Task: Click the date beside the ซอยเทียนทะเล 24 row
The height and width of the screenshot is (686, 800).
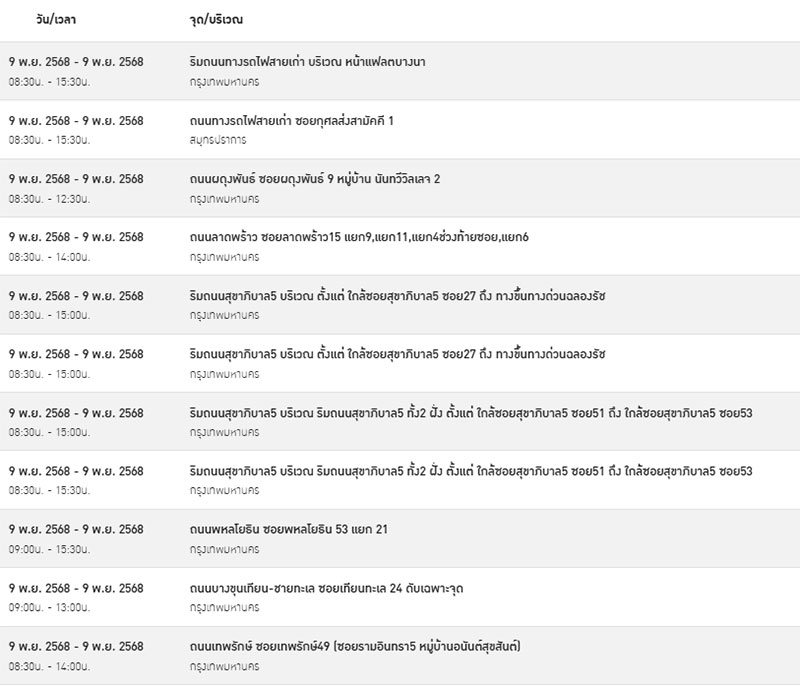Action: click(x=76, y=589)
